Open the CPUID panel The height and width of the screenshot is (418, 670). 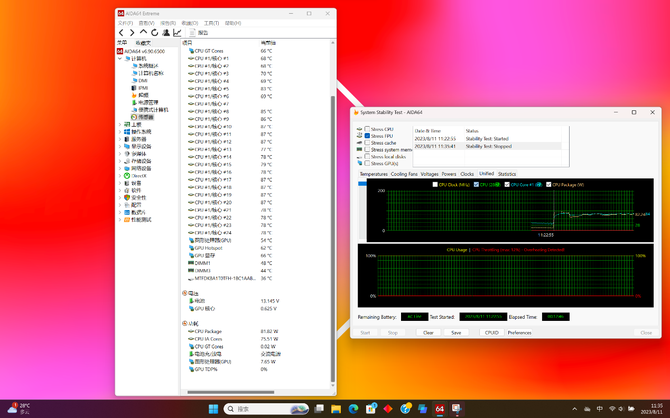[x=492, y=333]
